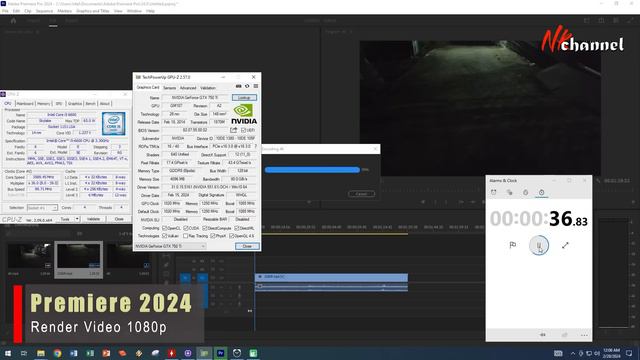
Task: Enable the Ray Tracing checkbox
Action: pyautogui.click(x=186, y=236)
